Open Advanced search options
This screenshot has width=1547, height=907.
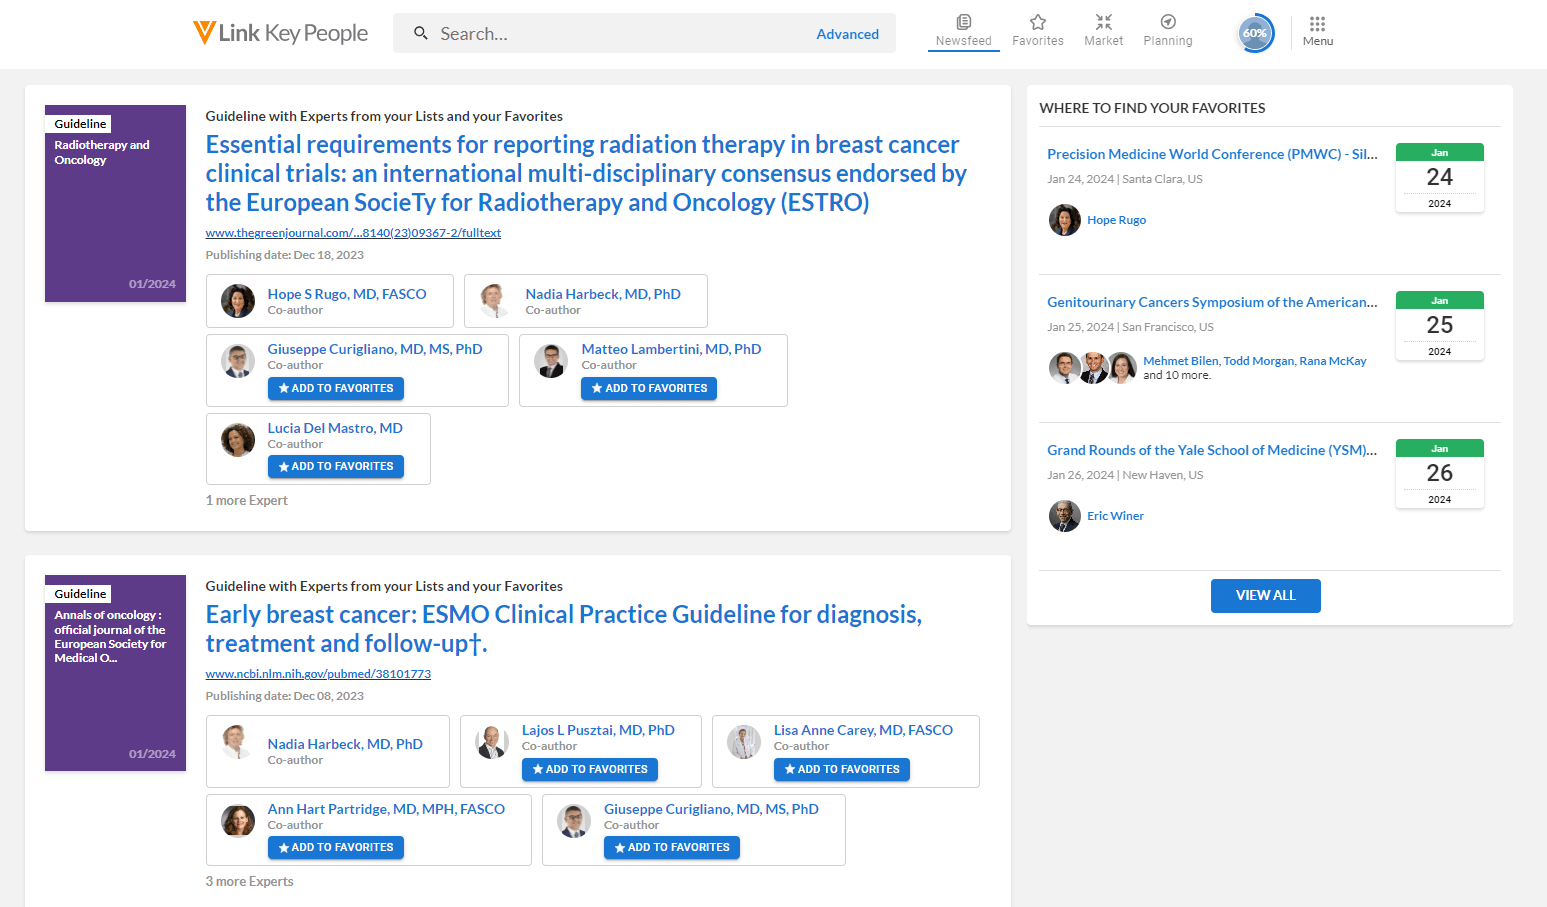click(x=847, y=34)
